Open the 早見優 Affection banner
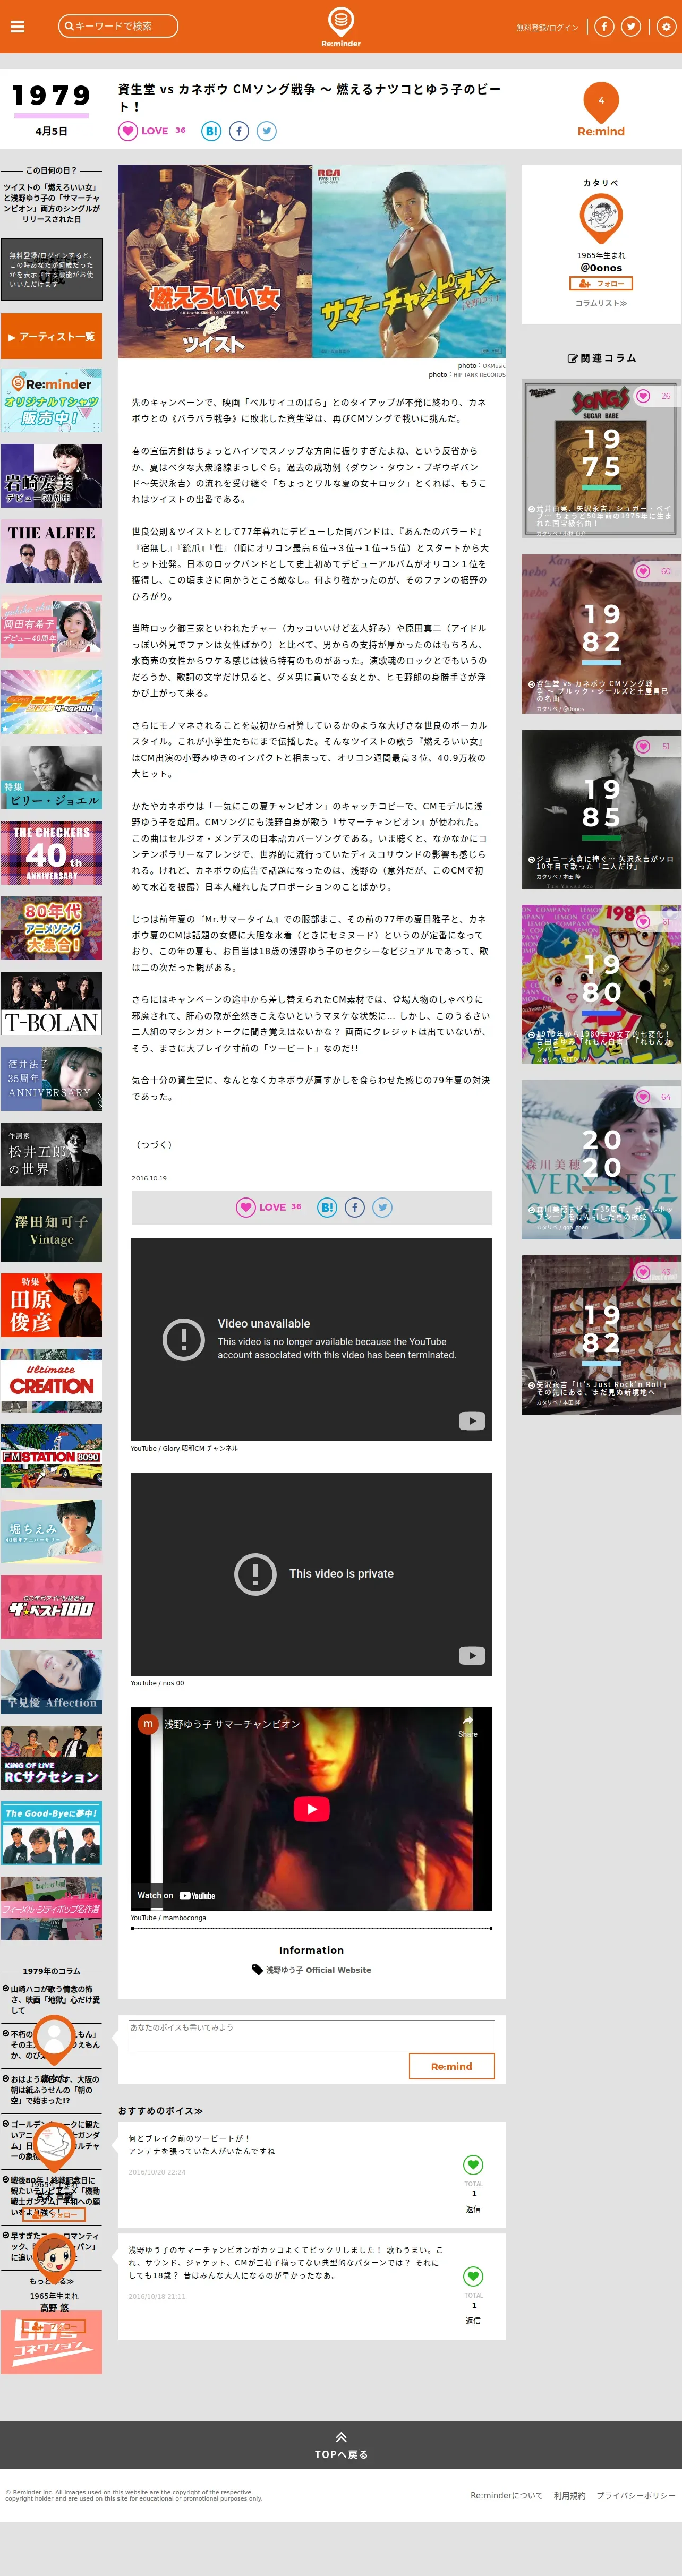Screen dimensions: 682x2576 (x=51, y=1682)
